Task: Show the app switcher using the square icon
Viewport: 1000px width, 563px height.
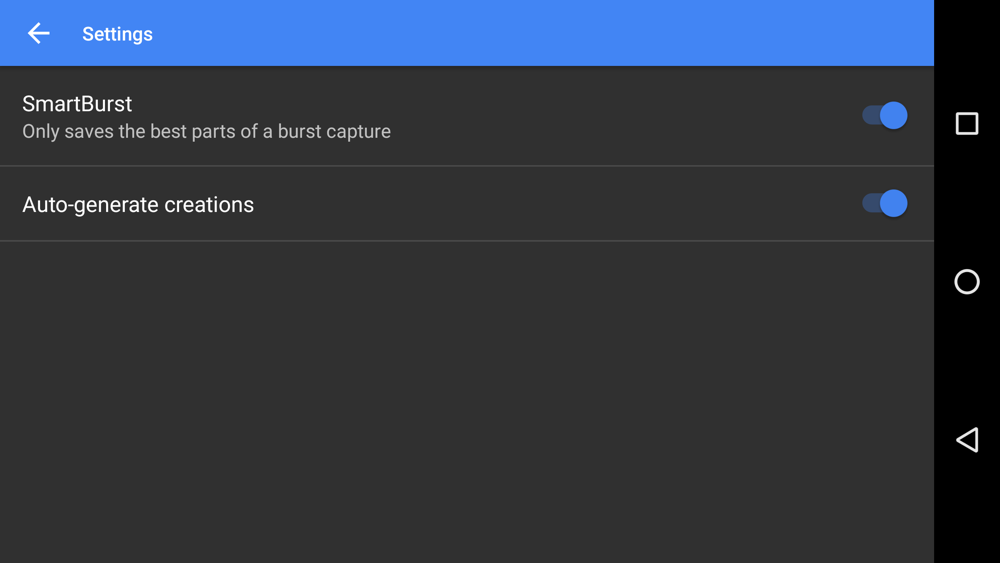Action: click(x=966, y=123)
